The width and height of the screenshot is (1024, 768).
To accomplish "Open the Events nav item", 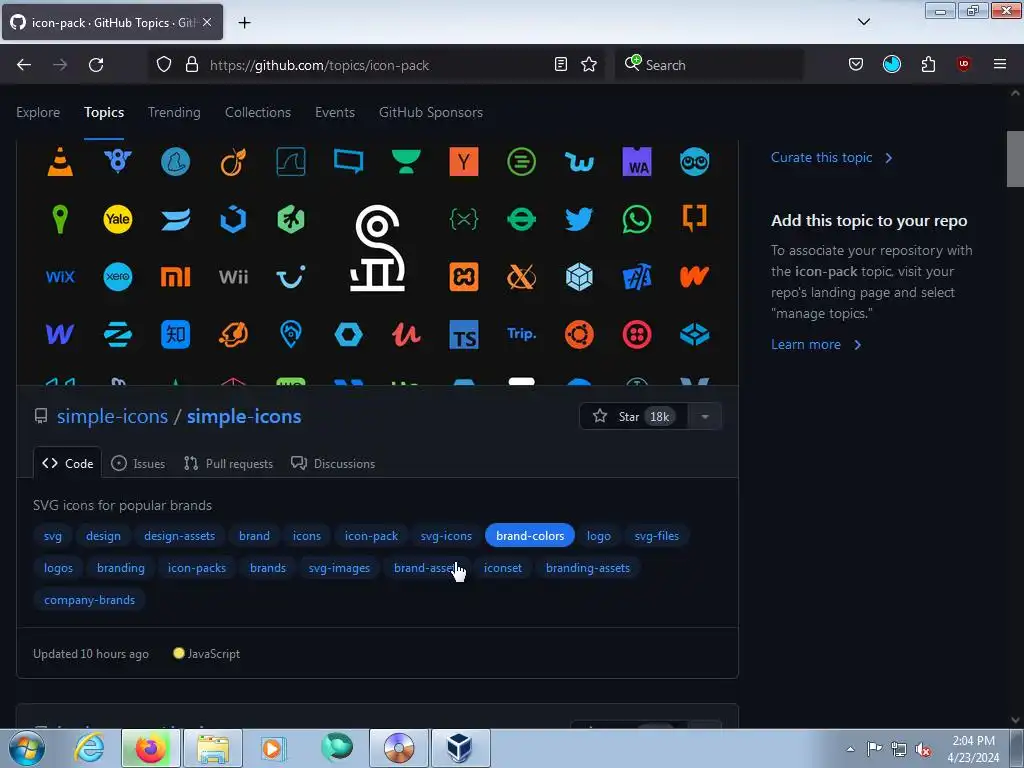I will [x=334, y=112].
